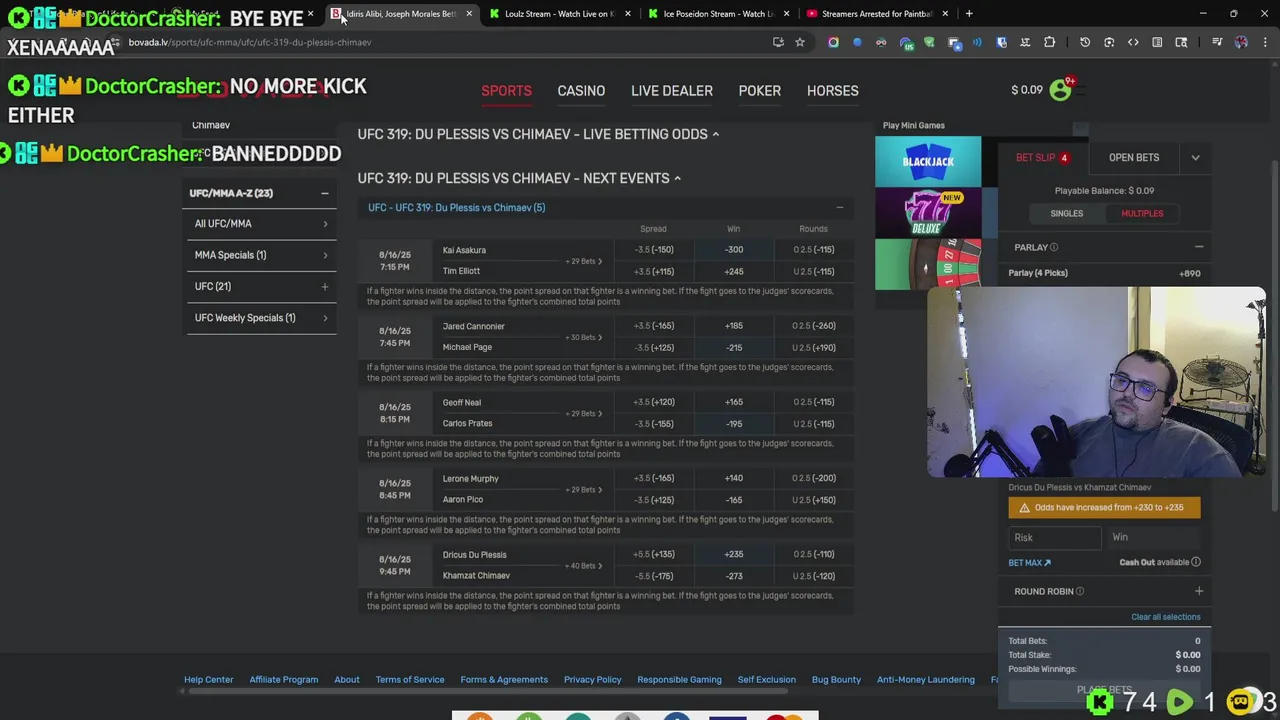Switch to Loulz Stream browser tab

coord(560,14)
